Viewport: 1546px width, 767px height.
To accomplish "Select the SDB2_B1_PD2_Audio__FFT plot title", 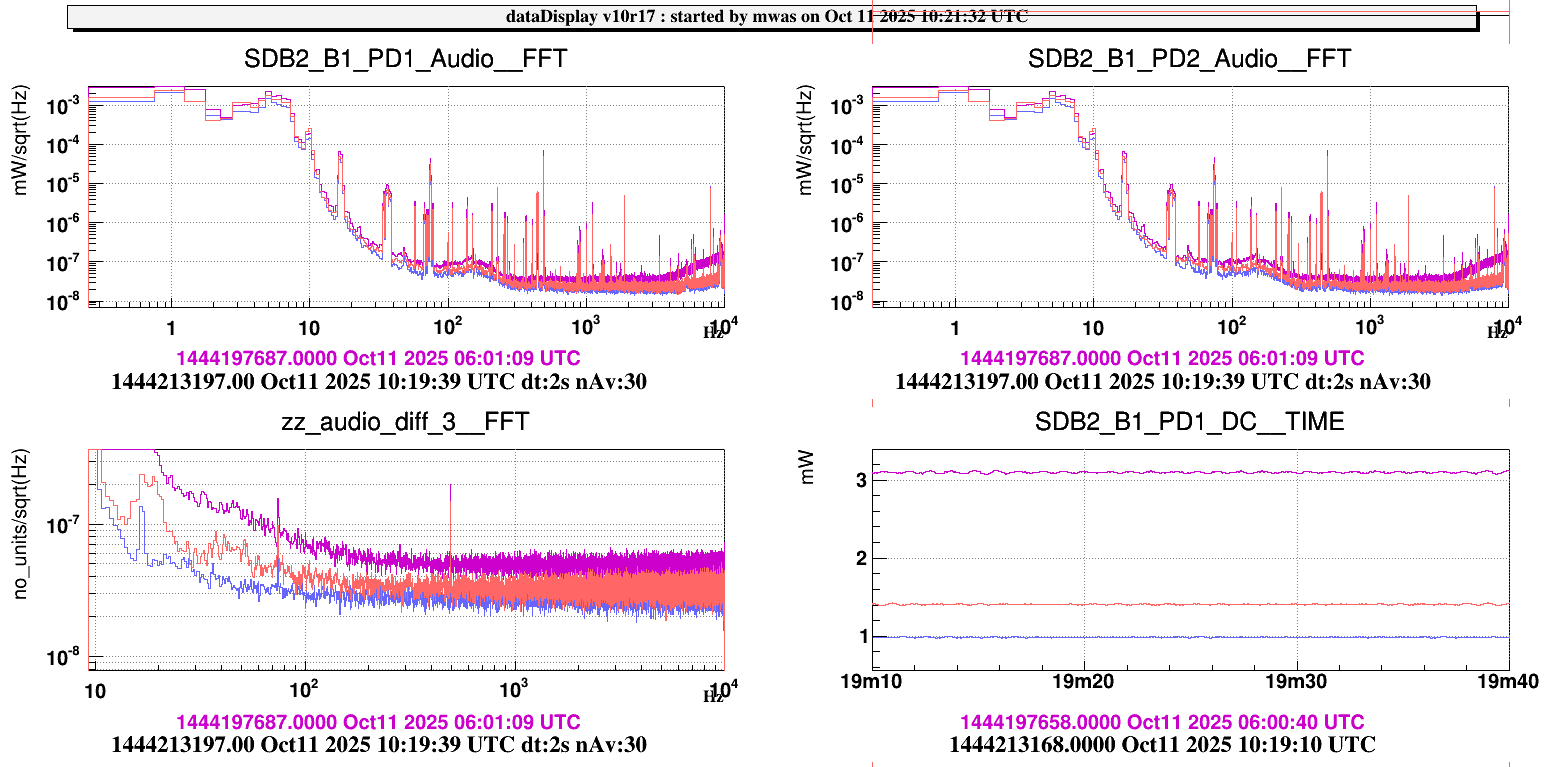I will click(x=1189, y=59).
